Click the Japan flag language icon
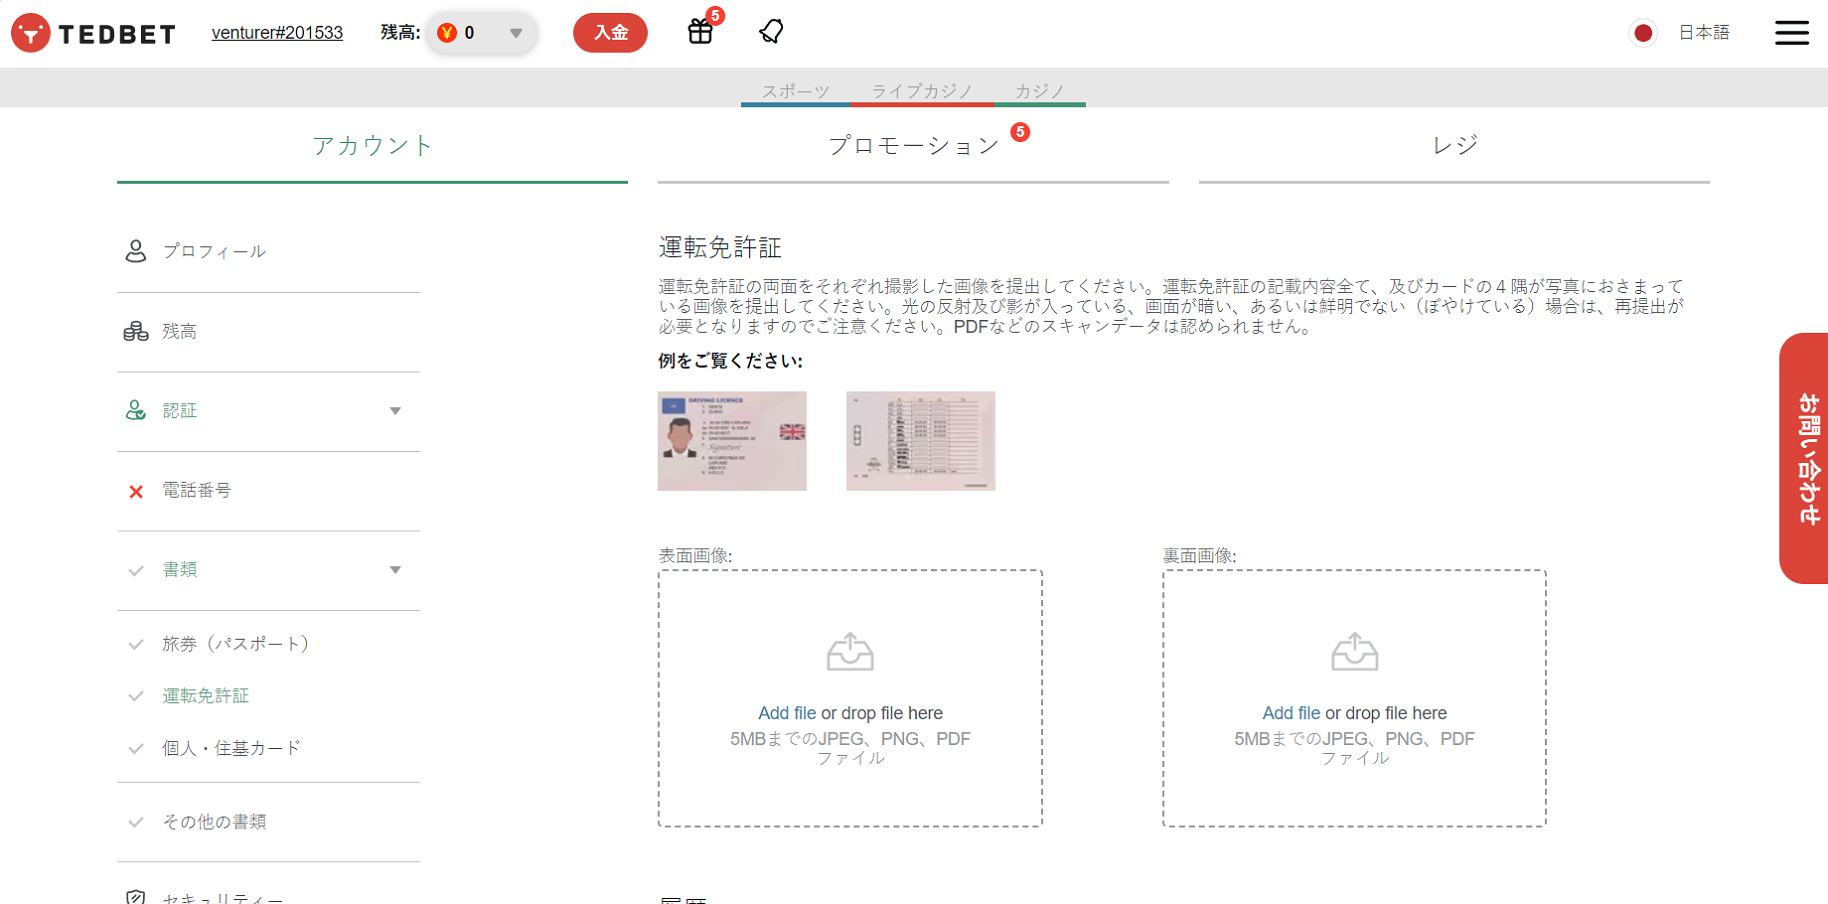The width and height of the screenshot is (1828, 904). click(1642, 33)
